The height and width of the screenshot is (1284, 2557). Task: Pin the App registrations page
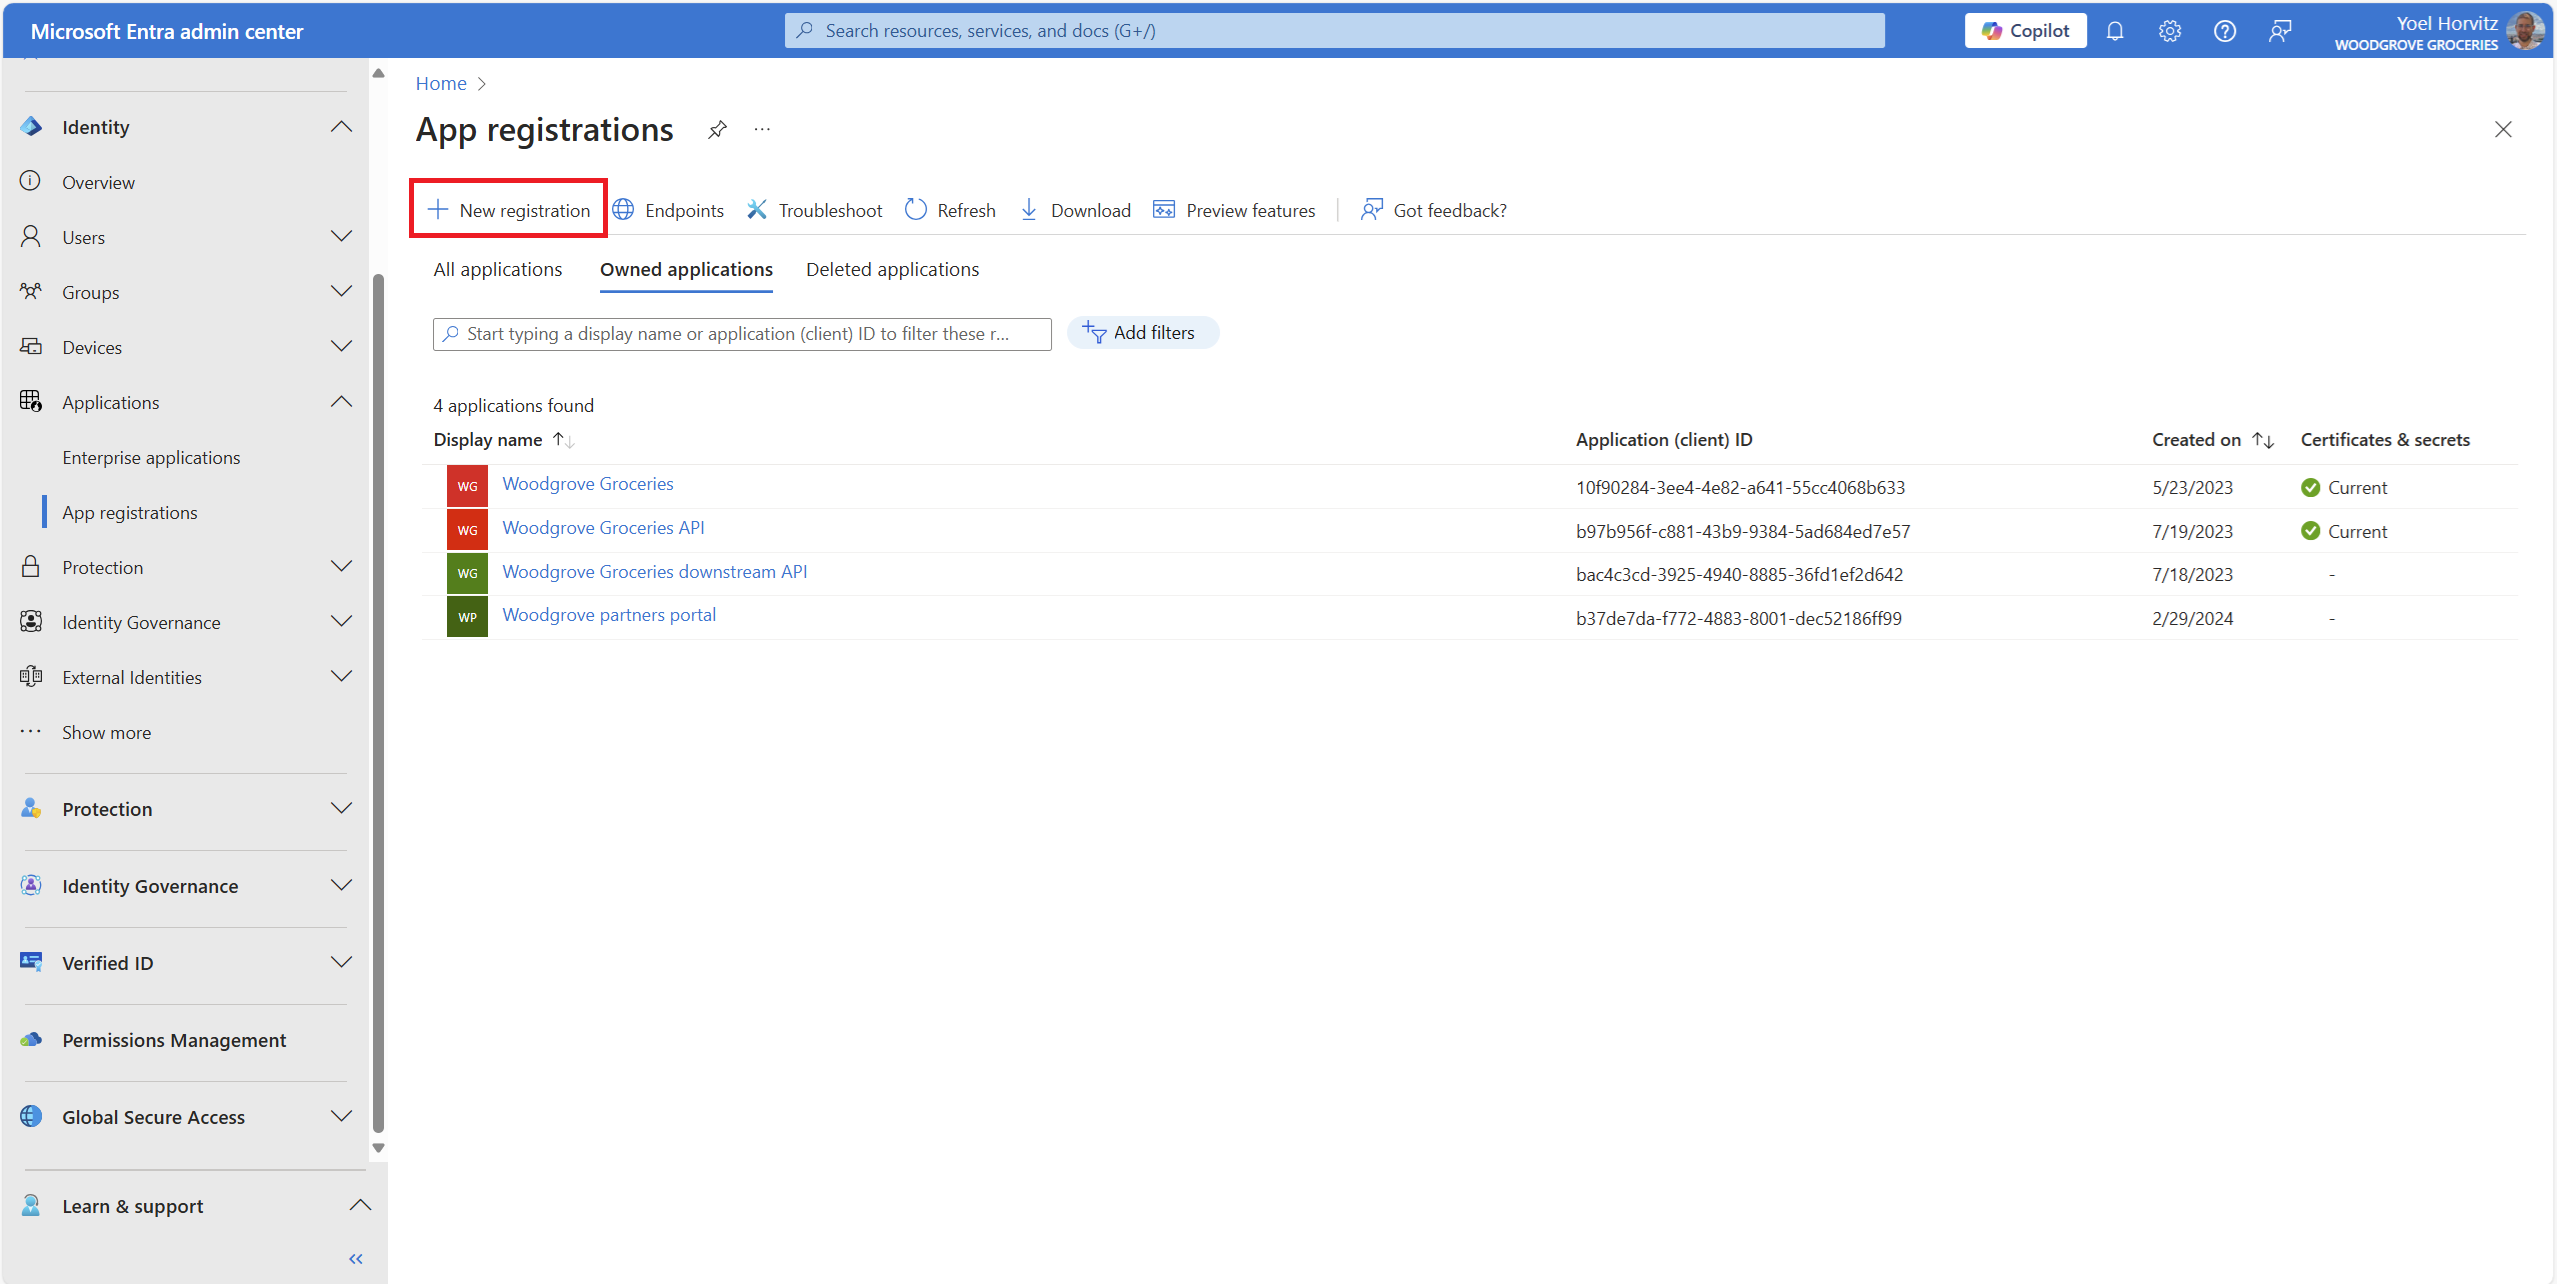[x=717, y=130]
